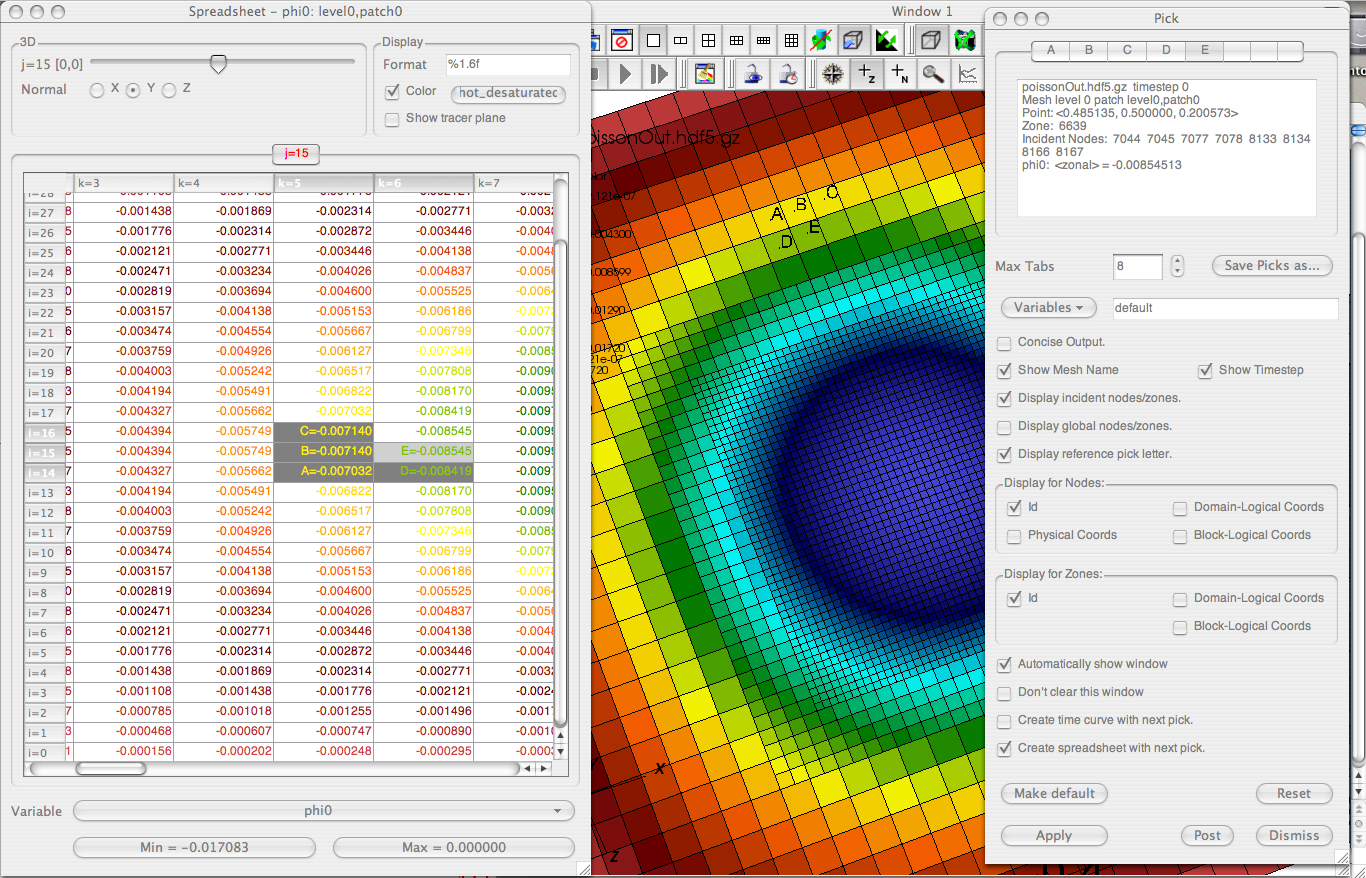Toggle the lock time icon
The image size is (1366, 878).
point(788,73)
